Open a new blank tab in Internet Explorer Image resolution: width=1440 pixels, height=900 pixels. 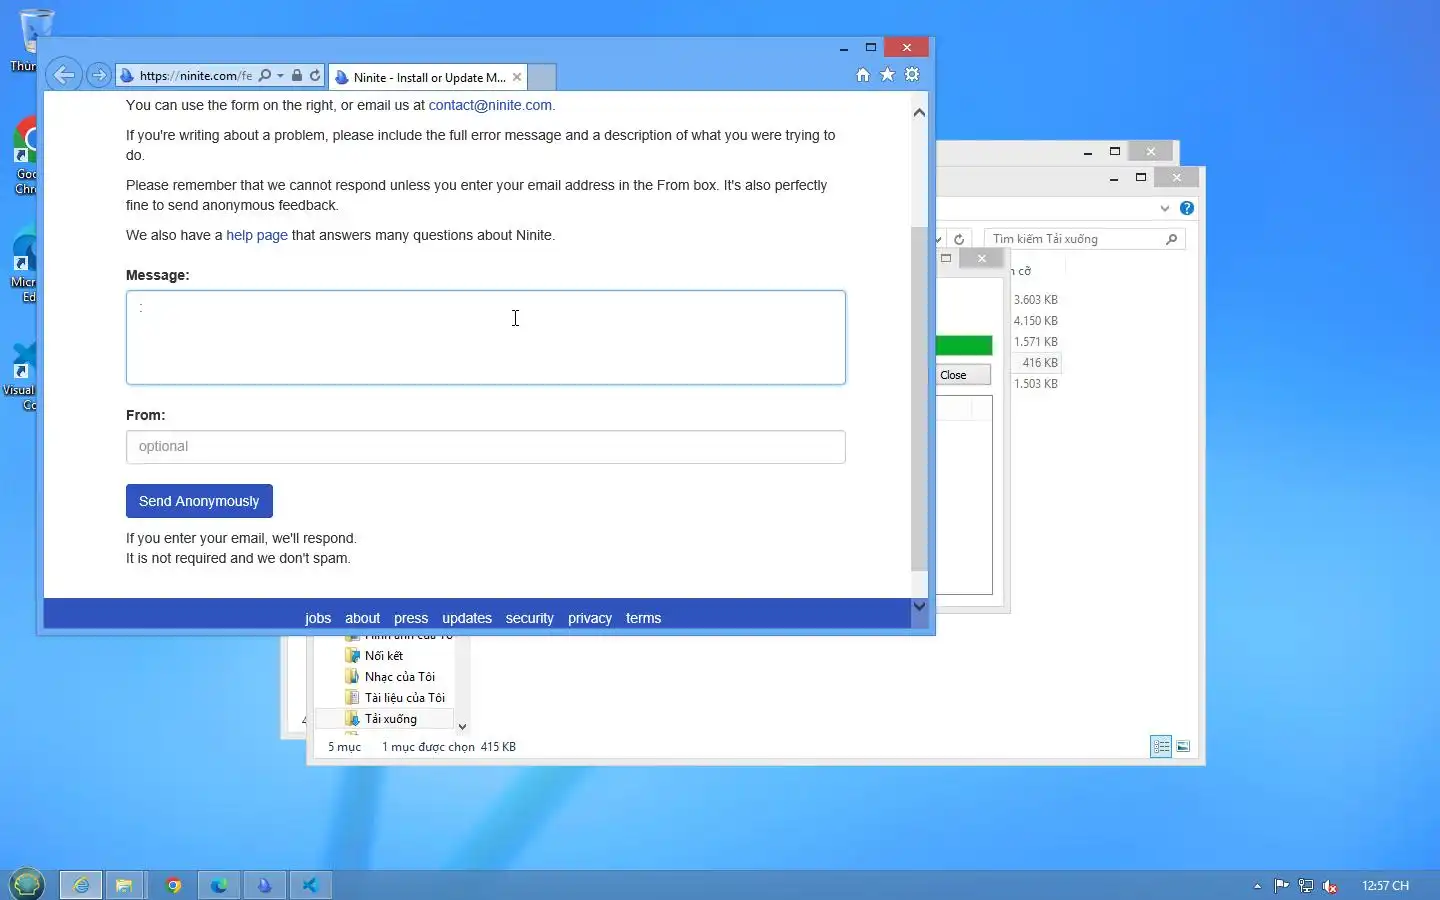pyautogui.click(x=541, y=77)
